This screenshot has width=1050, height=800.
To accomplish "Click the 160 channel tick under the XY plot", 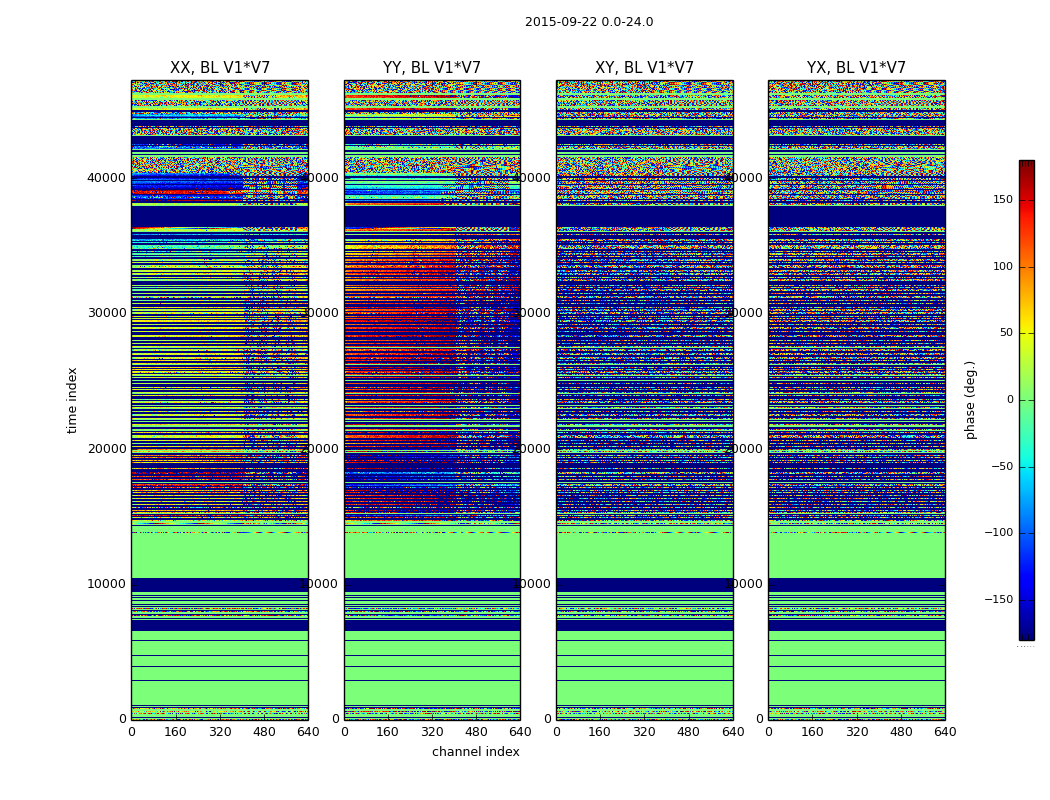I will (600, 732).
